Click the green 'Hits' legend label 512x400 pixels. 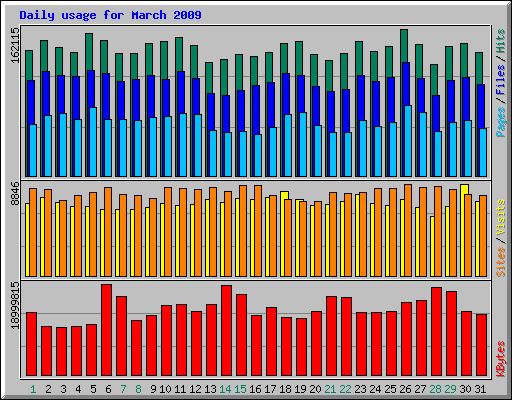point(500,41)
